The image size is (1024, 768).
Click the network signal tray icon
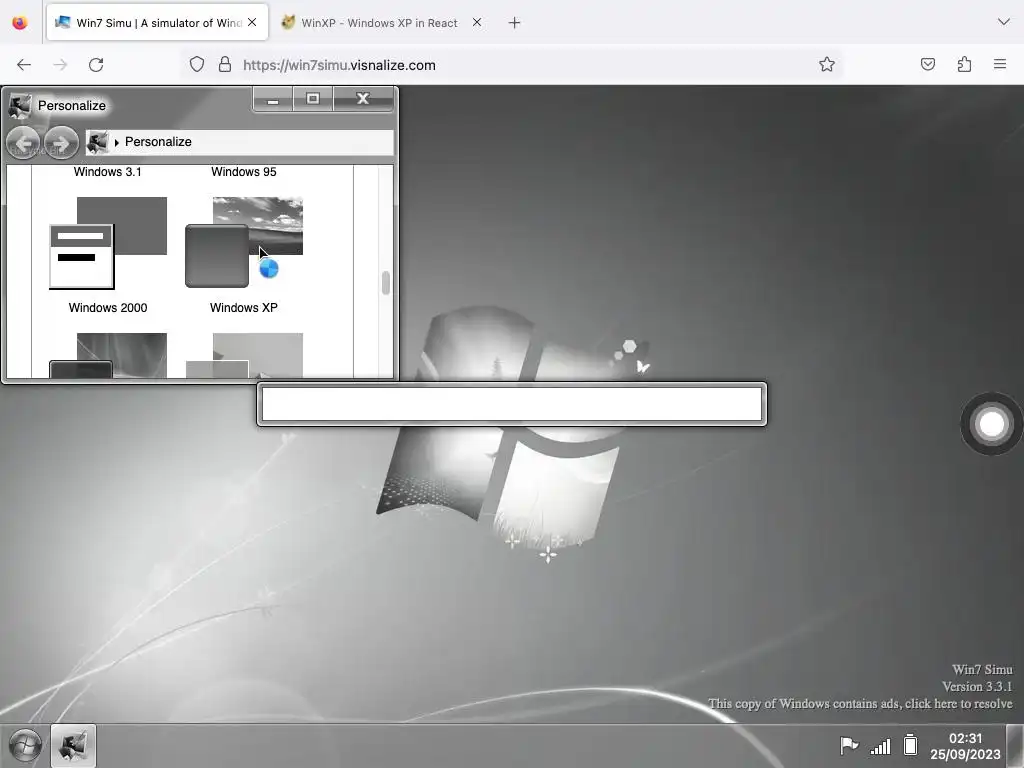tap(880, 746)
